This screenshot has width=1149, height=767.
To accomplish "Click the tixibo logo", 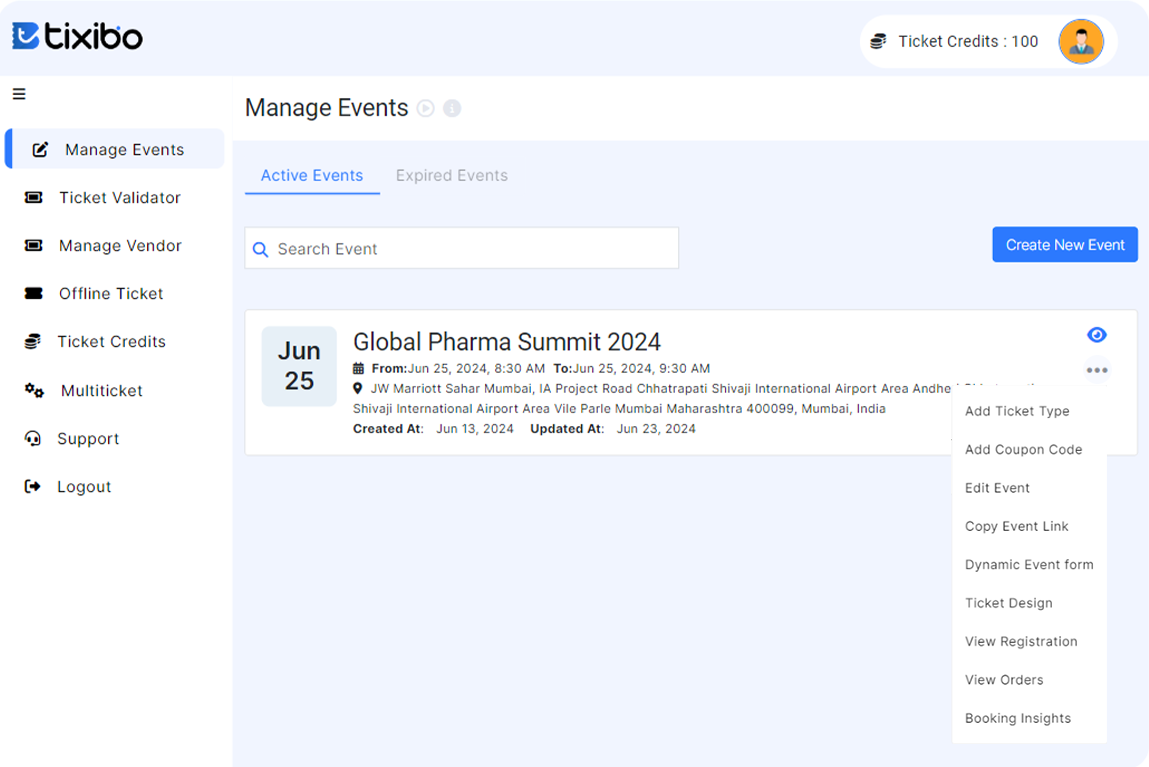I will pos(77,37).
